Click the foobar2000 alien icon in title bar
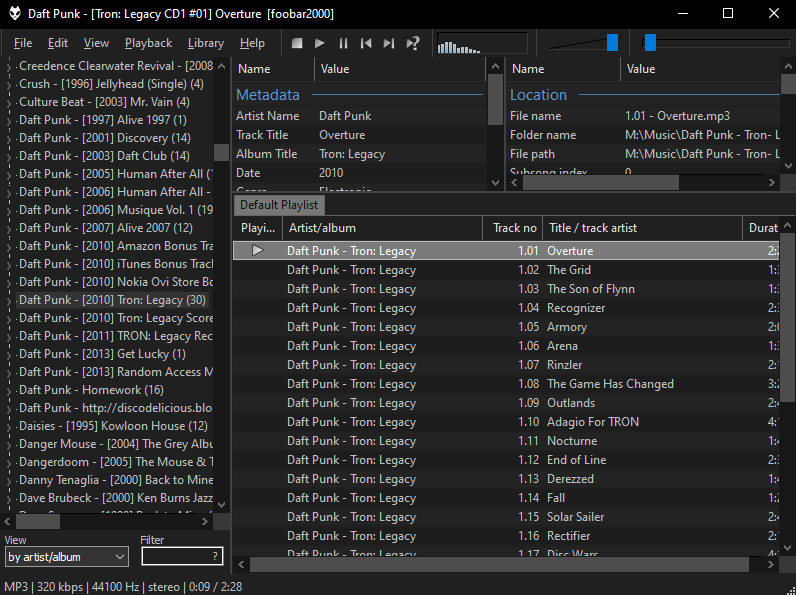Image resolution: width=796 pixels, height=595 pixels. pyautogui.click(x=15, y=14)
